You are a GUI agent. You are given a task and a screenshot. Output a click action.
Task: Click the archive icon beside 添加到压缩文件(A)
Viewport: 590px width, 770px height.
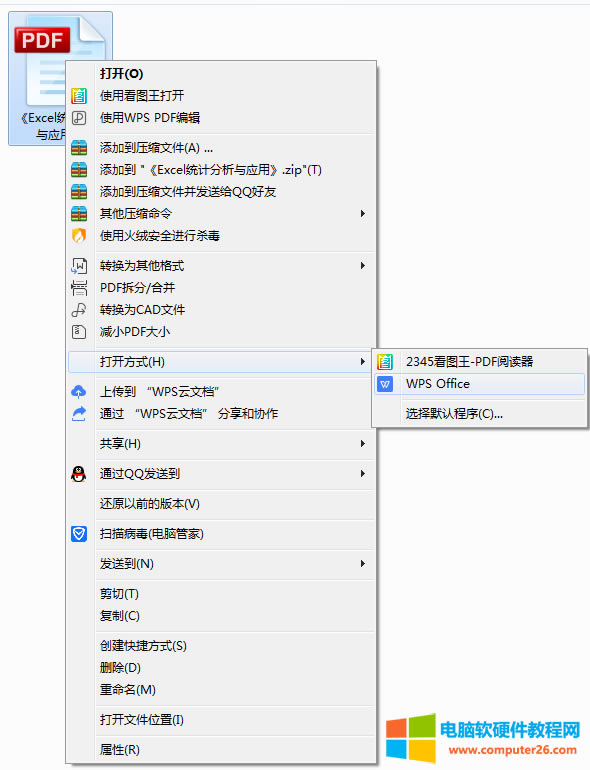pyautogui.click(x=79, y=148)
